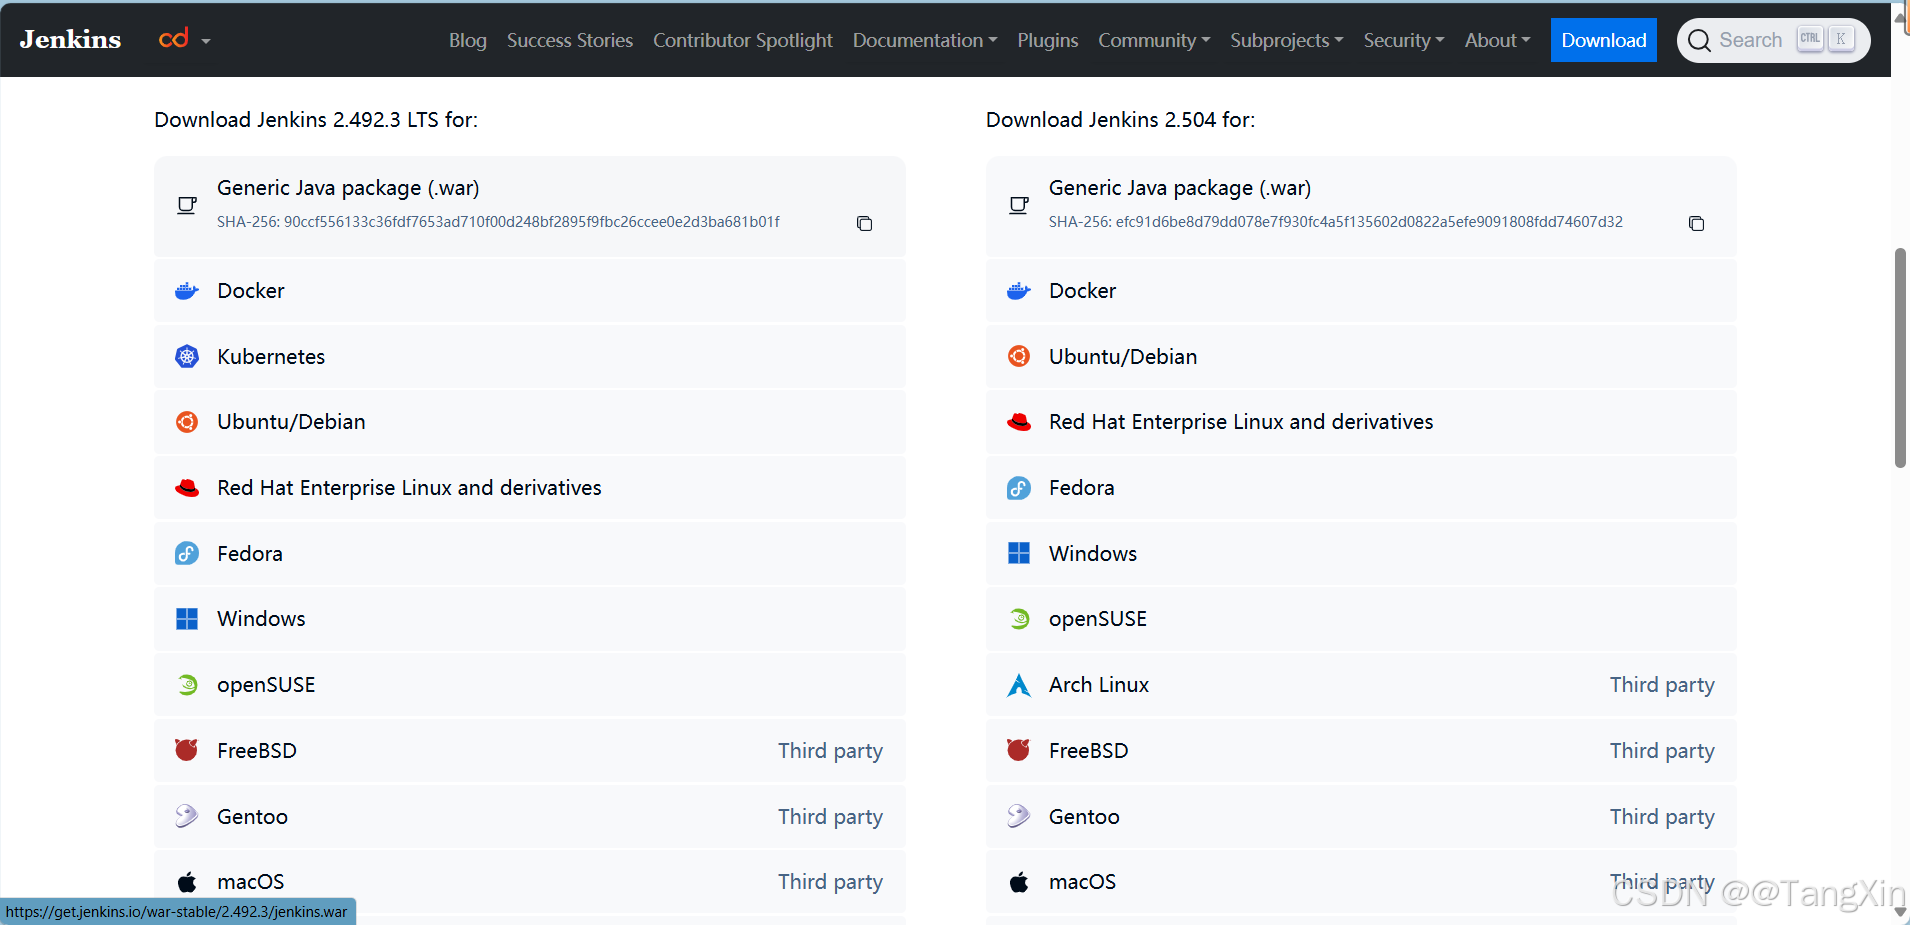Click the openSUSE chameleon icon under 2.504
The height and width of the screenshot is (925, 1910).
[x=1019, y=619]
